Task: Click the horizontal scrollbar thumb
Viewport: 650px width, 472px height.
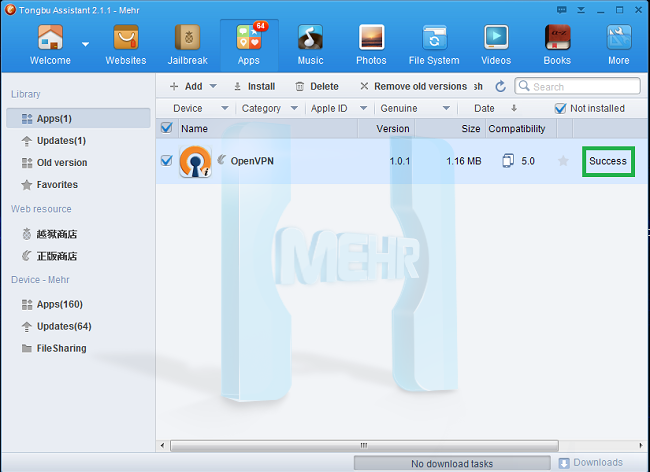Action: pyautogui.click(x=364, y=445)
